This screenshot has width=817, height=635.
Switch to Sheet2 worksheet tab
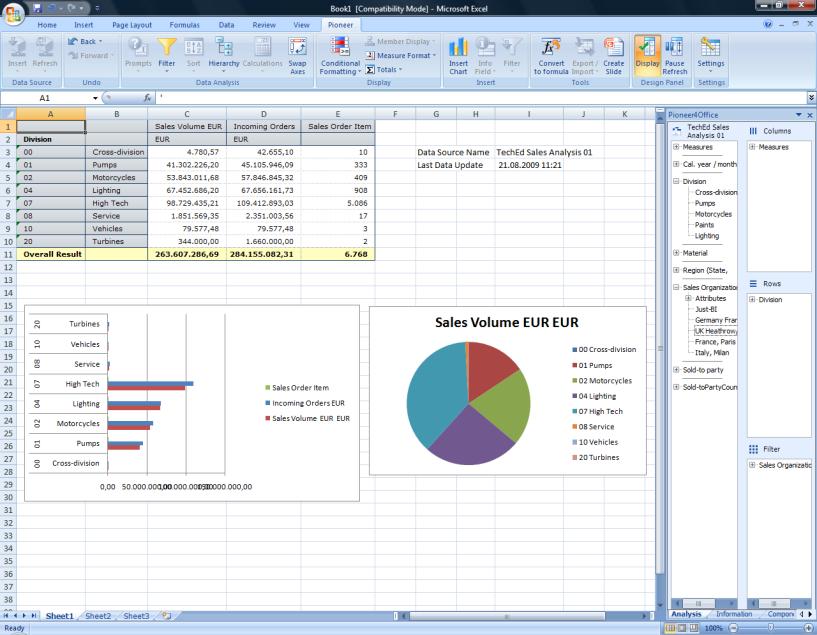click(x=98, y=616)
